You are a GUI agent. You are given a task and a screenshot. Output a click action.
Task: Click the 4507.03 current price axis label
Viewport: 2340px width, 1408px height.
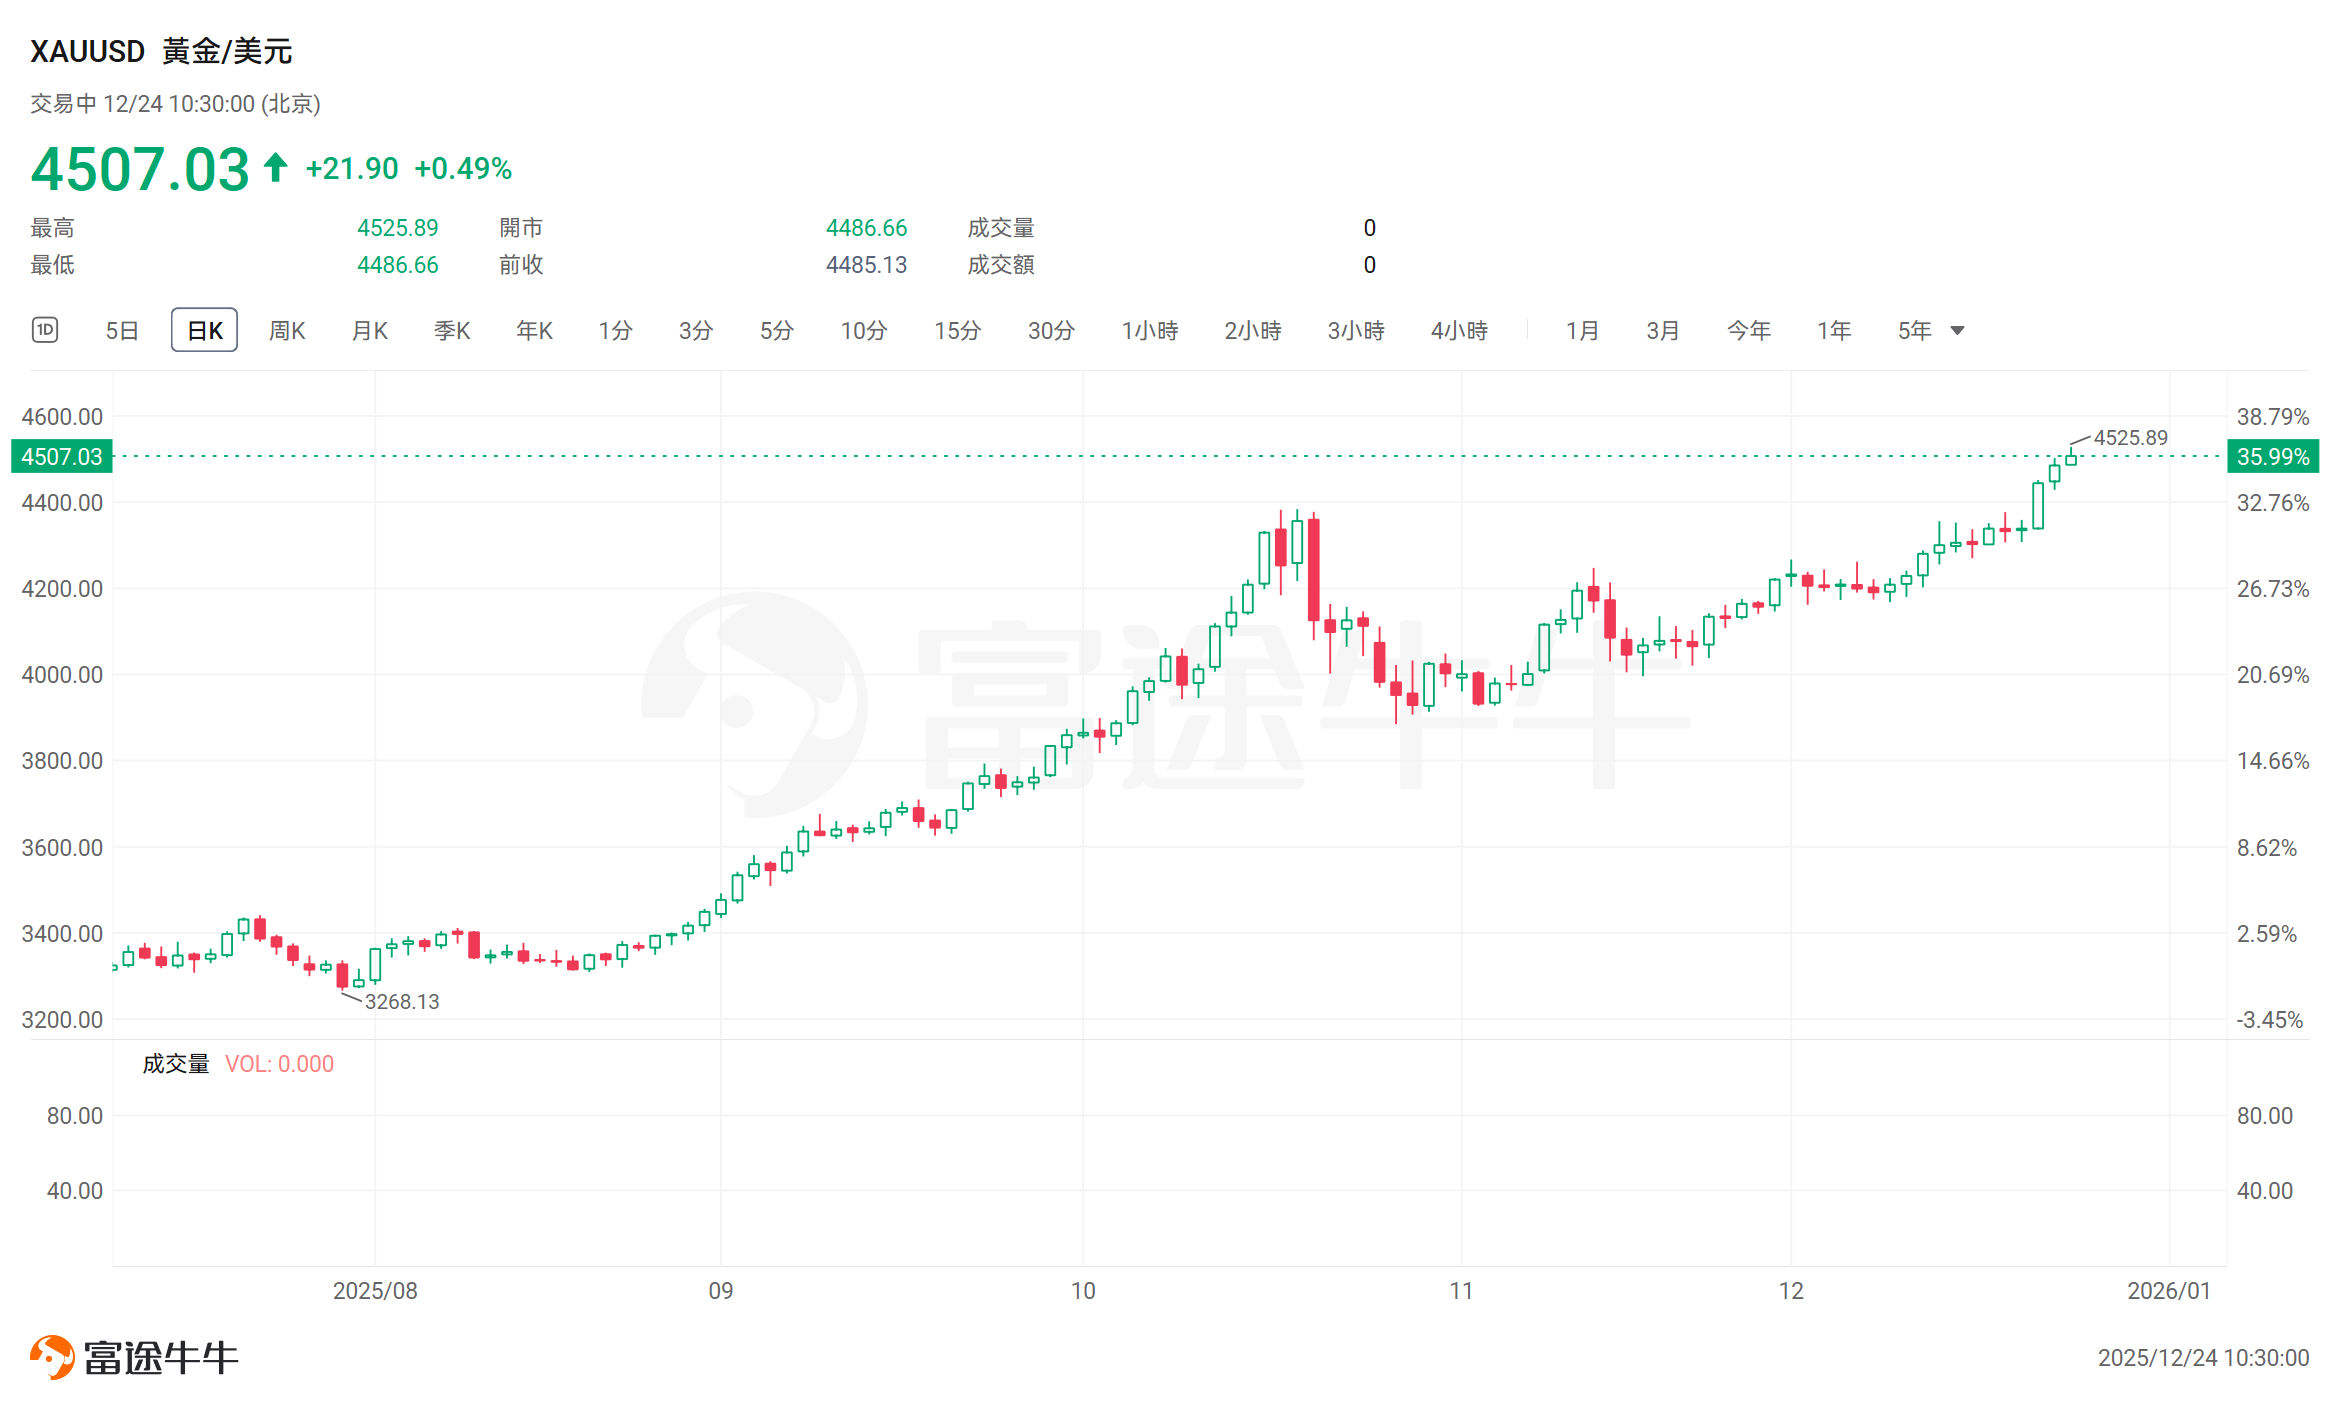tap(62, 457)
